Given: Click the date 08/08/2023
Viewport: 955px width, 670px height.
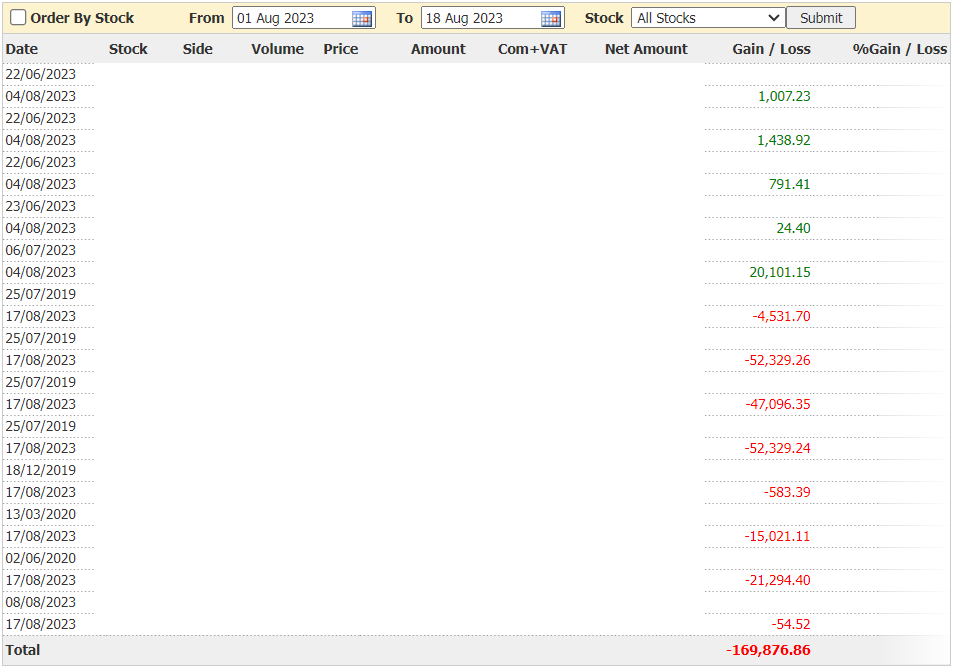Looking at the screenshot, I should pyautogui.click(x=41, y=602).
